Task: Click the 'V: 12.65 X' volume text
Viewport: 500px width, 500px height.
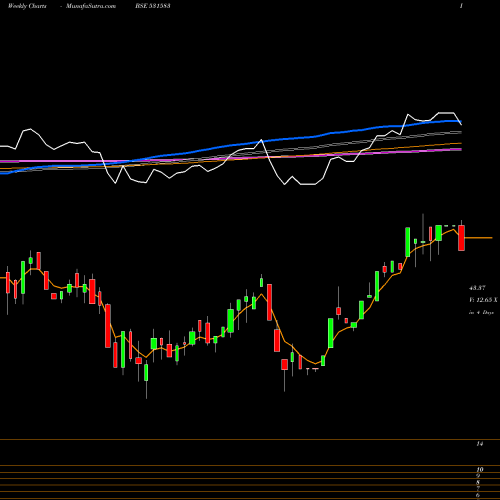Action: (x=483, y=300)
